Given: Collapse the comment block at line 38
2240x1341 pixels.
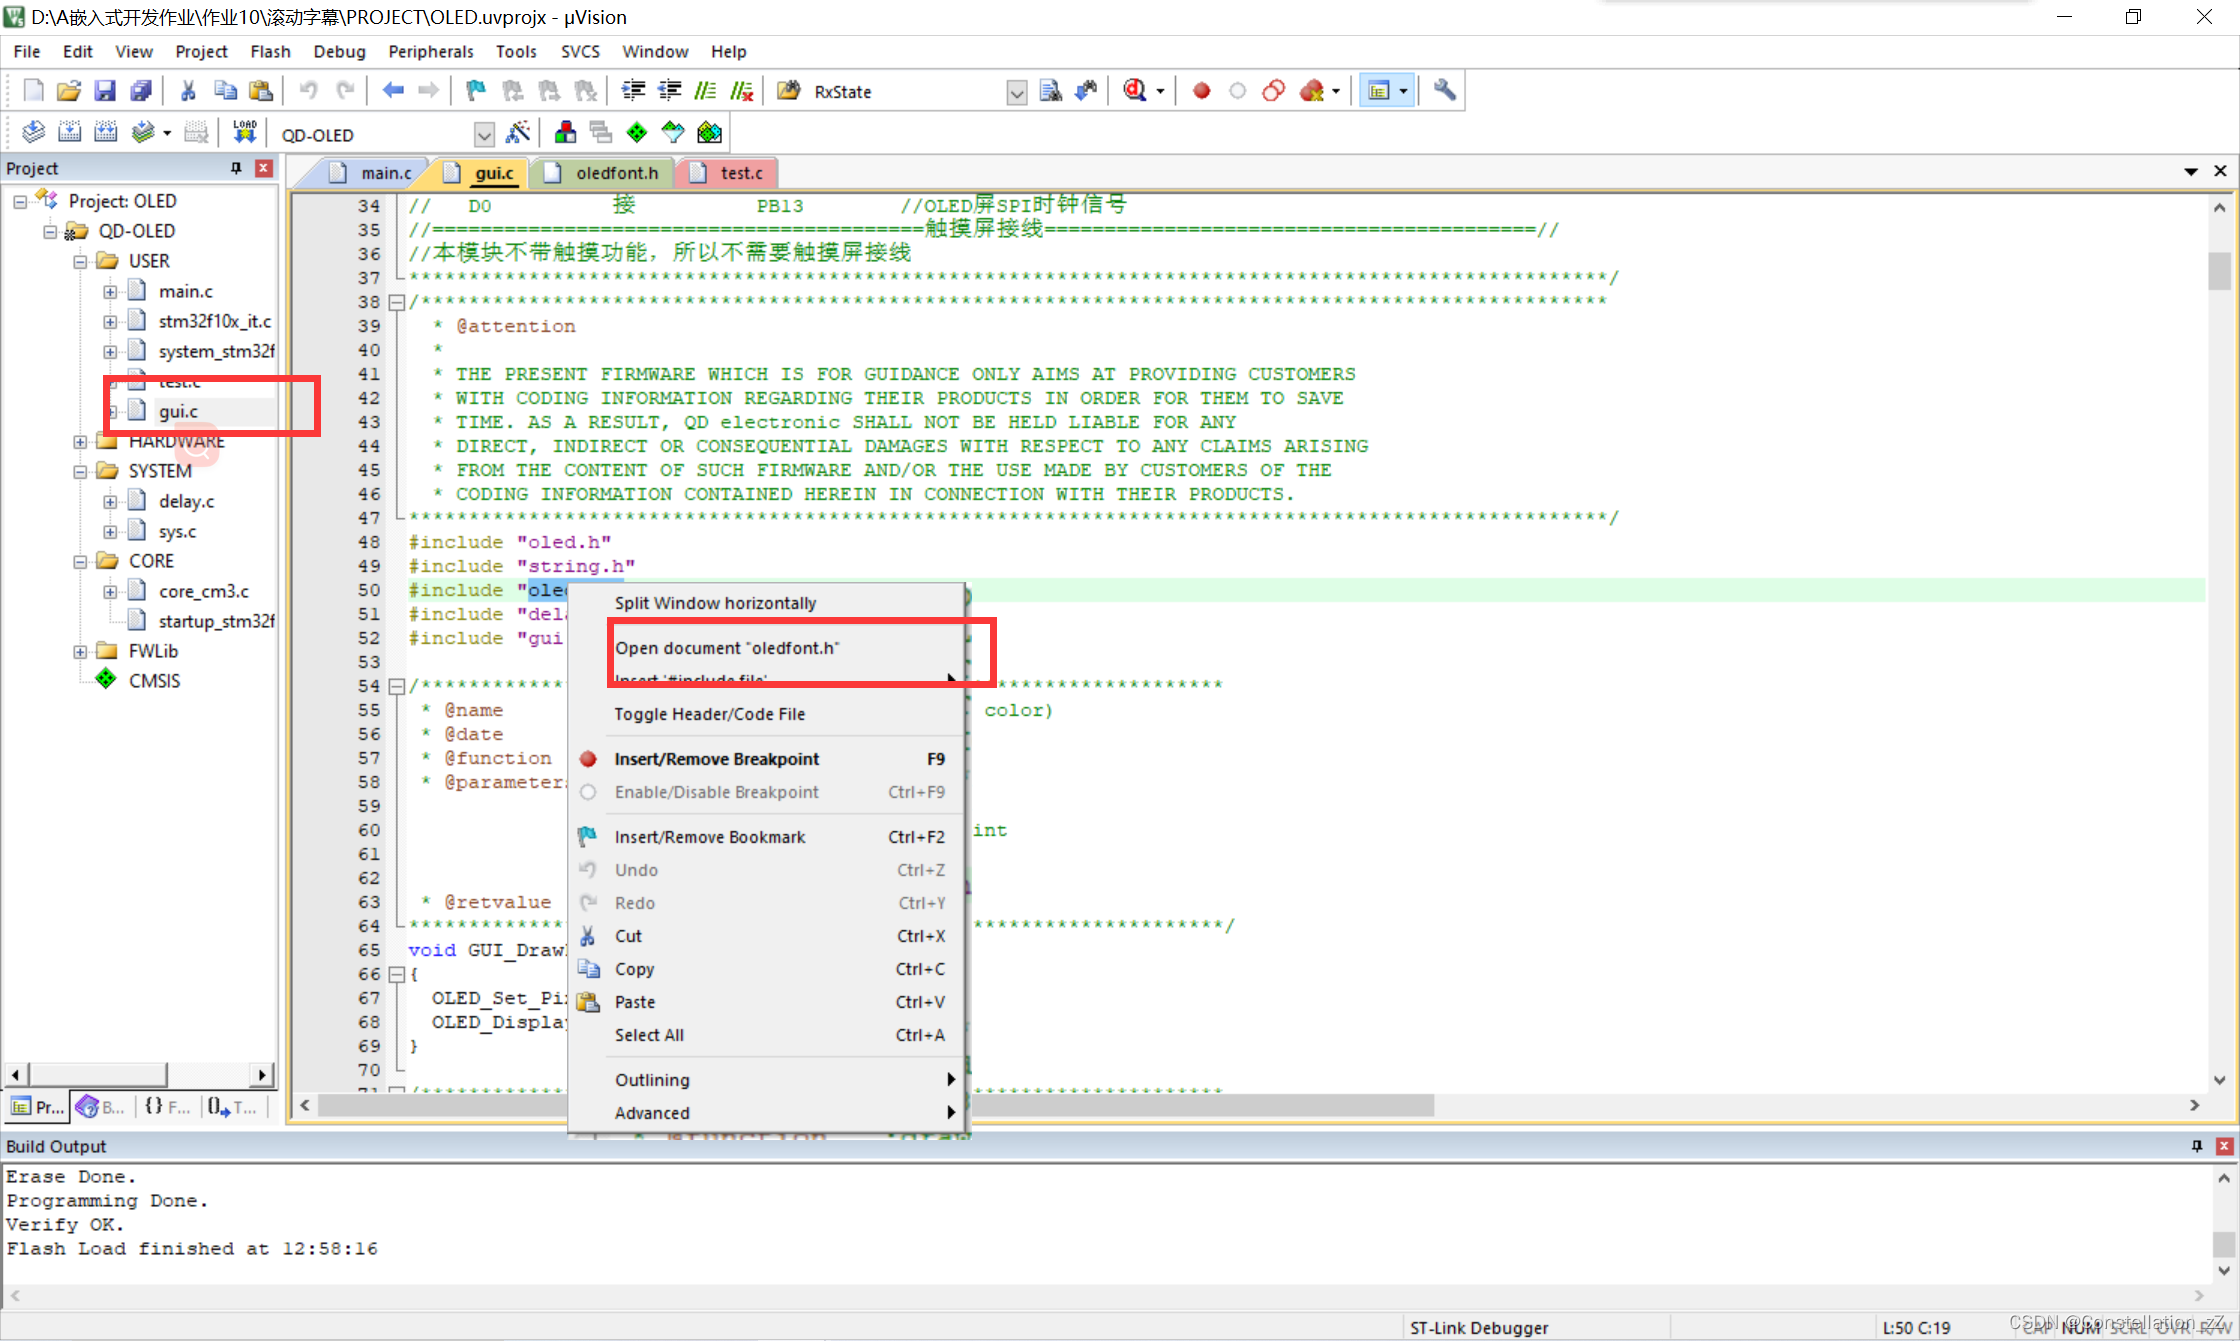Looking at the screenshot, I should tap(396, 302).
